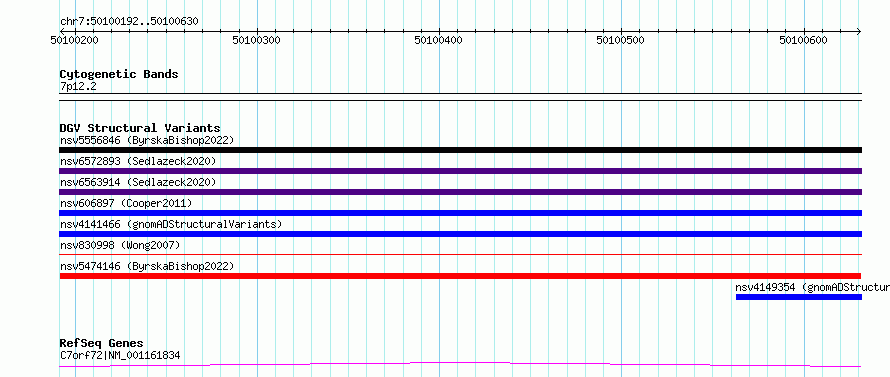
Task: Click the 7p12.2 cytogenetic band bar
Action: (x=460, y=97)
